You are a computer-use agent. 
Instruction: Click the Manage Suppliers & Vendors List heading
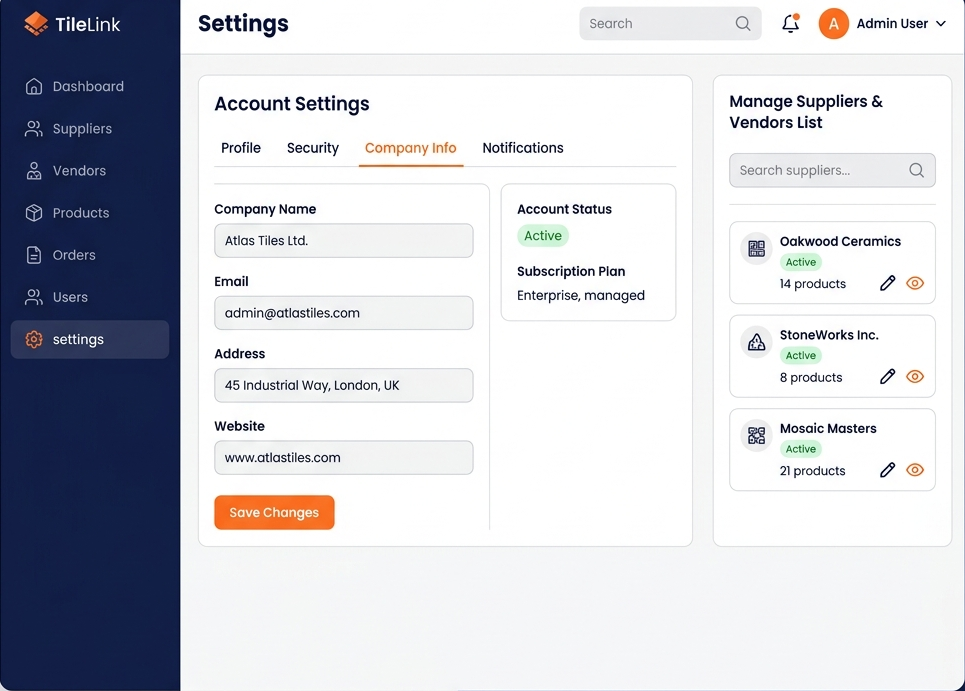[x=806, y=111]
